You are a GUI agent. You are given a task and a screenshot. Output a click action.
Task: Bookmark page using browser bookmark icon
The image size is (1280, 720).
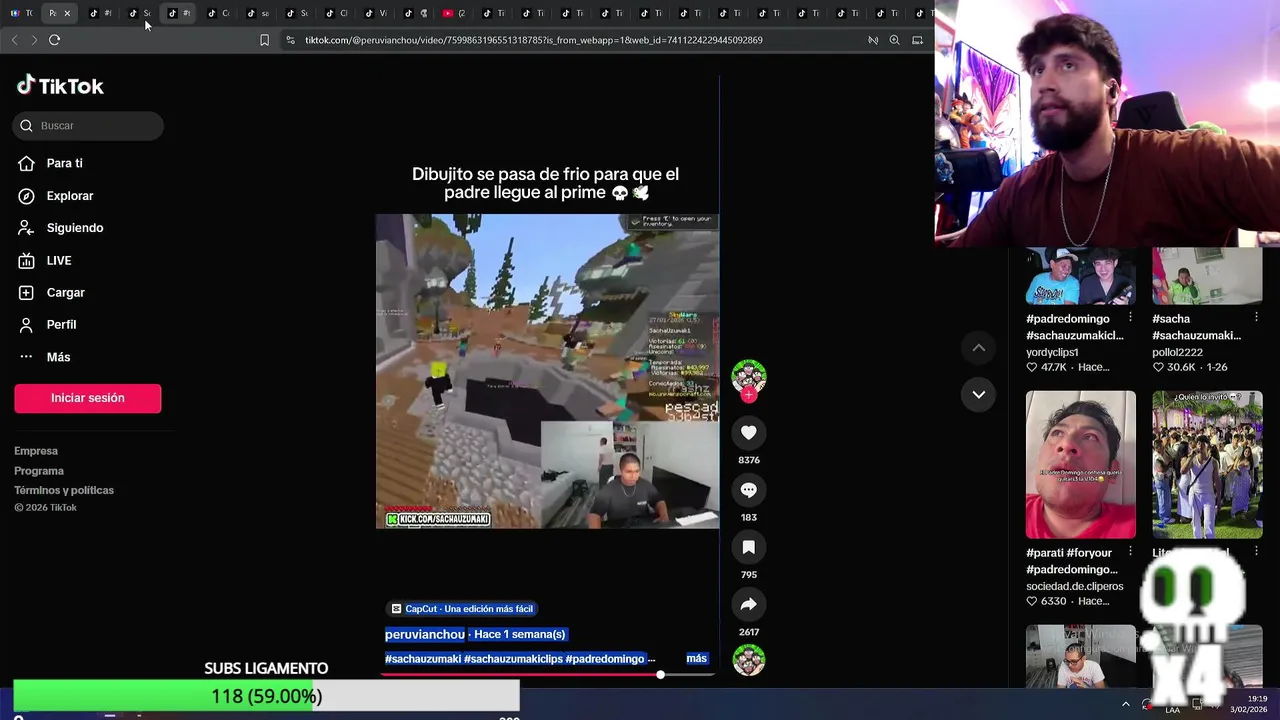click(x=264, y=40)
